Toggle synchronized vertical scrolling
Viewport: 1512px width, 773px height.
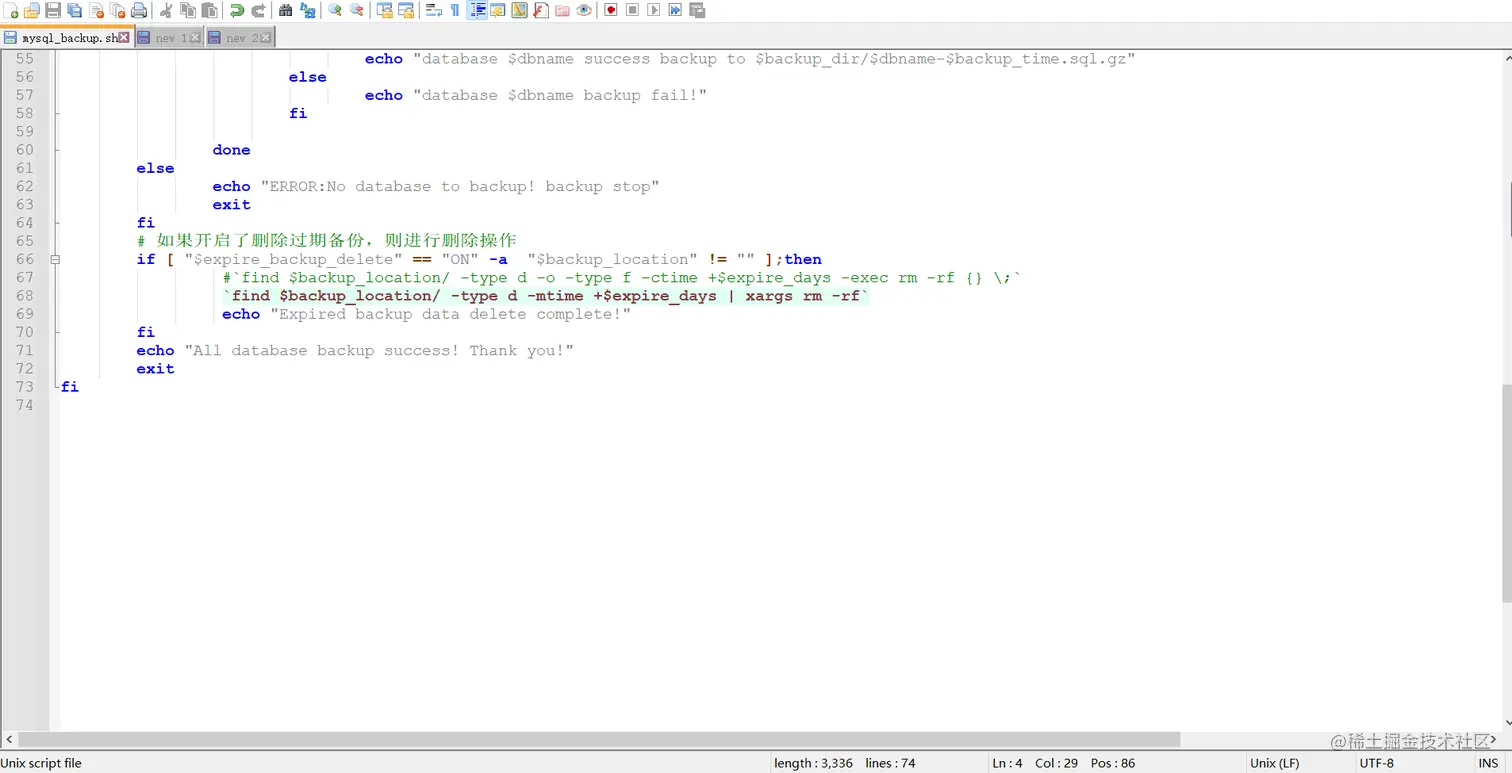384,10
